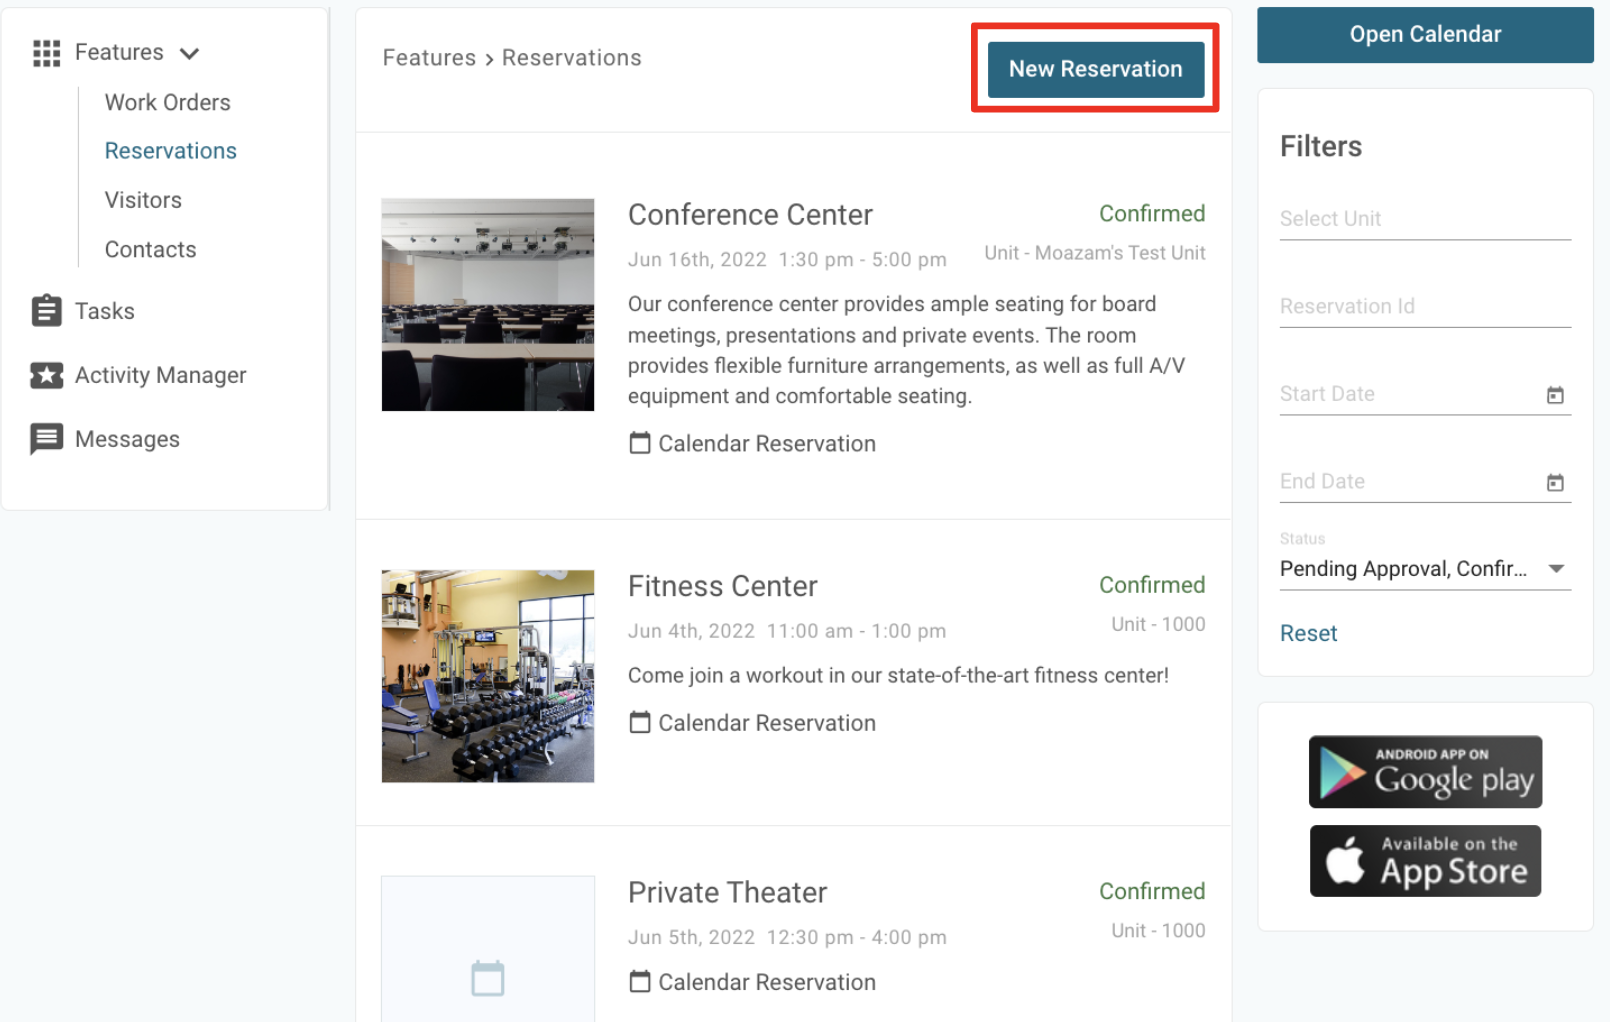The width and height of the screenshot is (1610, 1022).
Task: Go to Work Orders in sidebar
Action: (x=167, y=102)
